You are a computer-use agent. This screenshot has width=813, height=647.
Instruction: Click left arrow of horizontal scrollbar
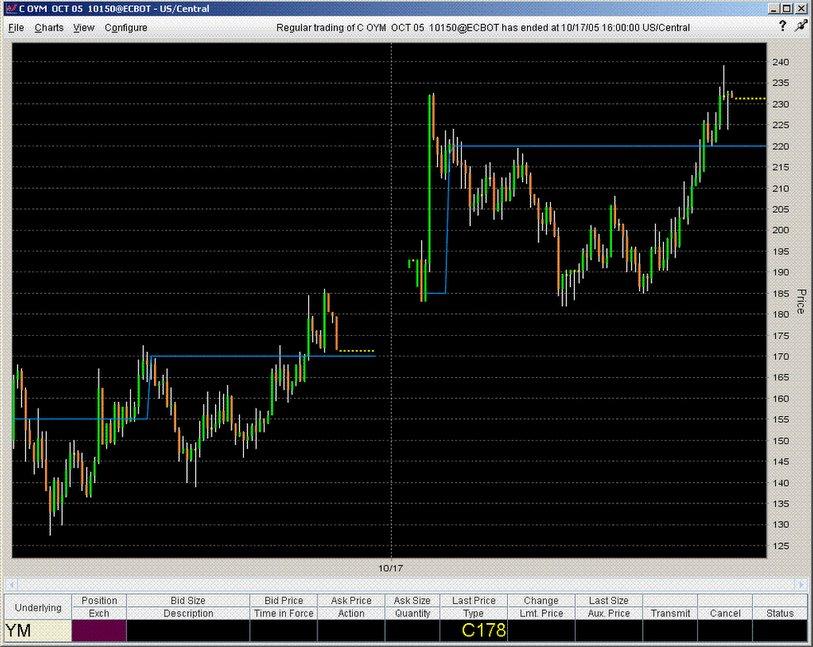coord(10,584)
